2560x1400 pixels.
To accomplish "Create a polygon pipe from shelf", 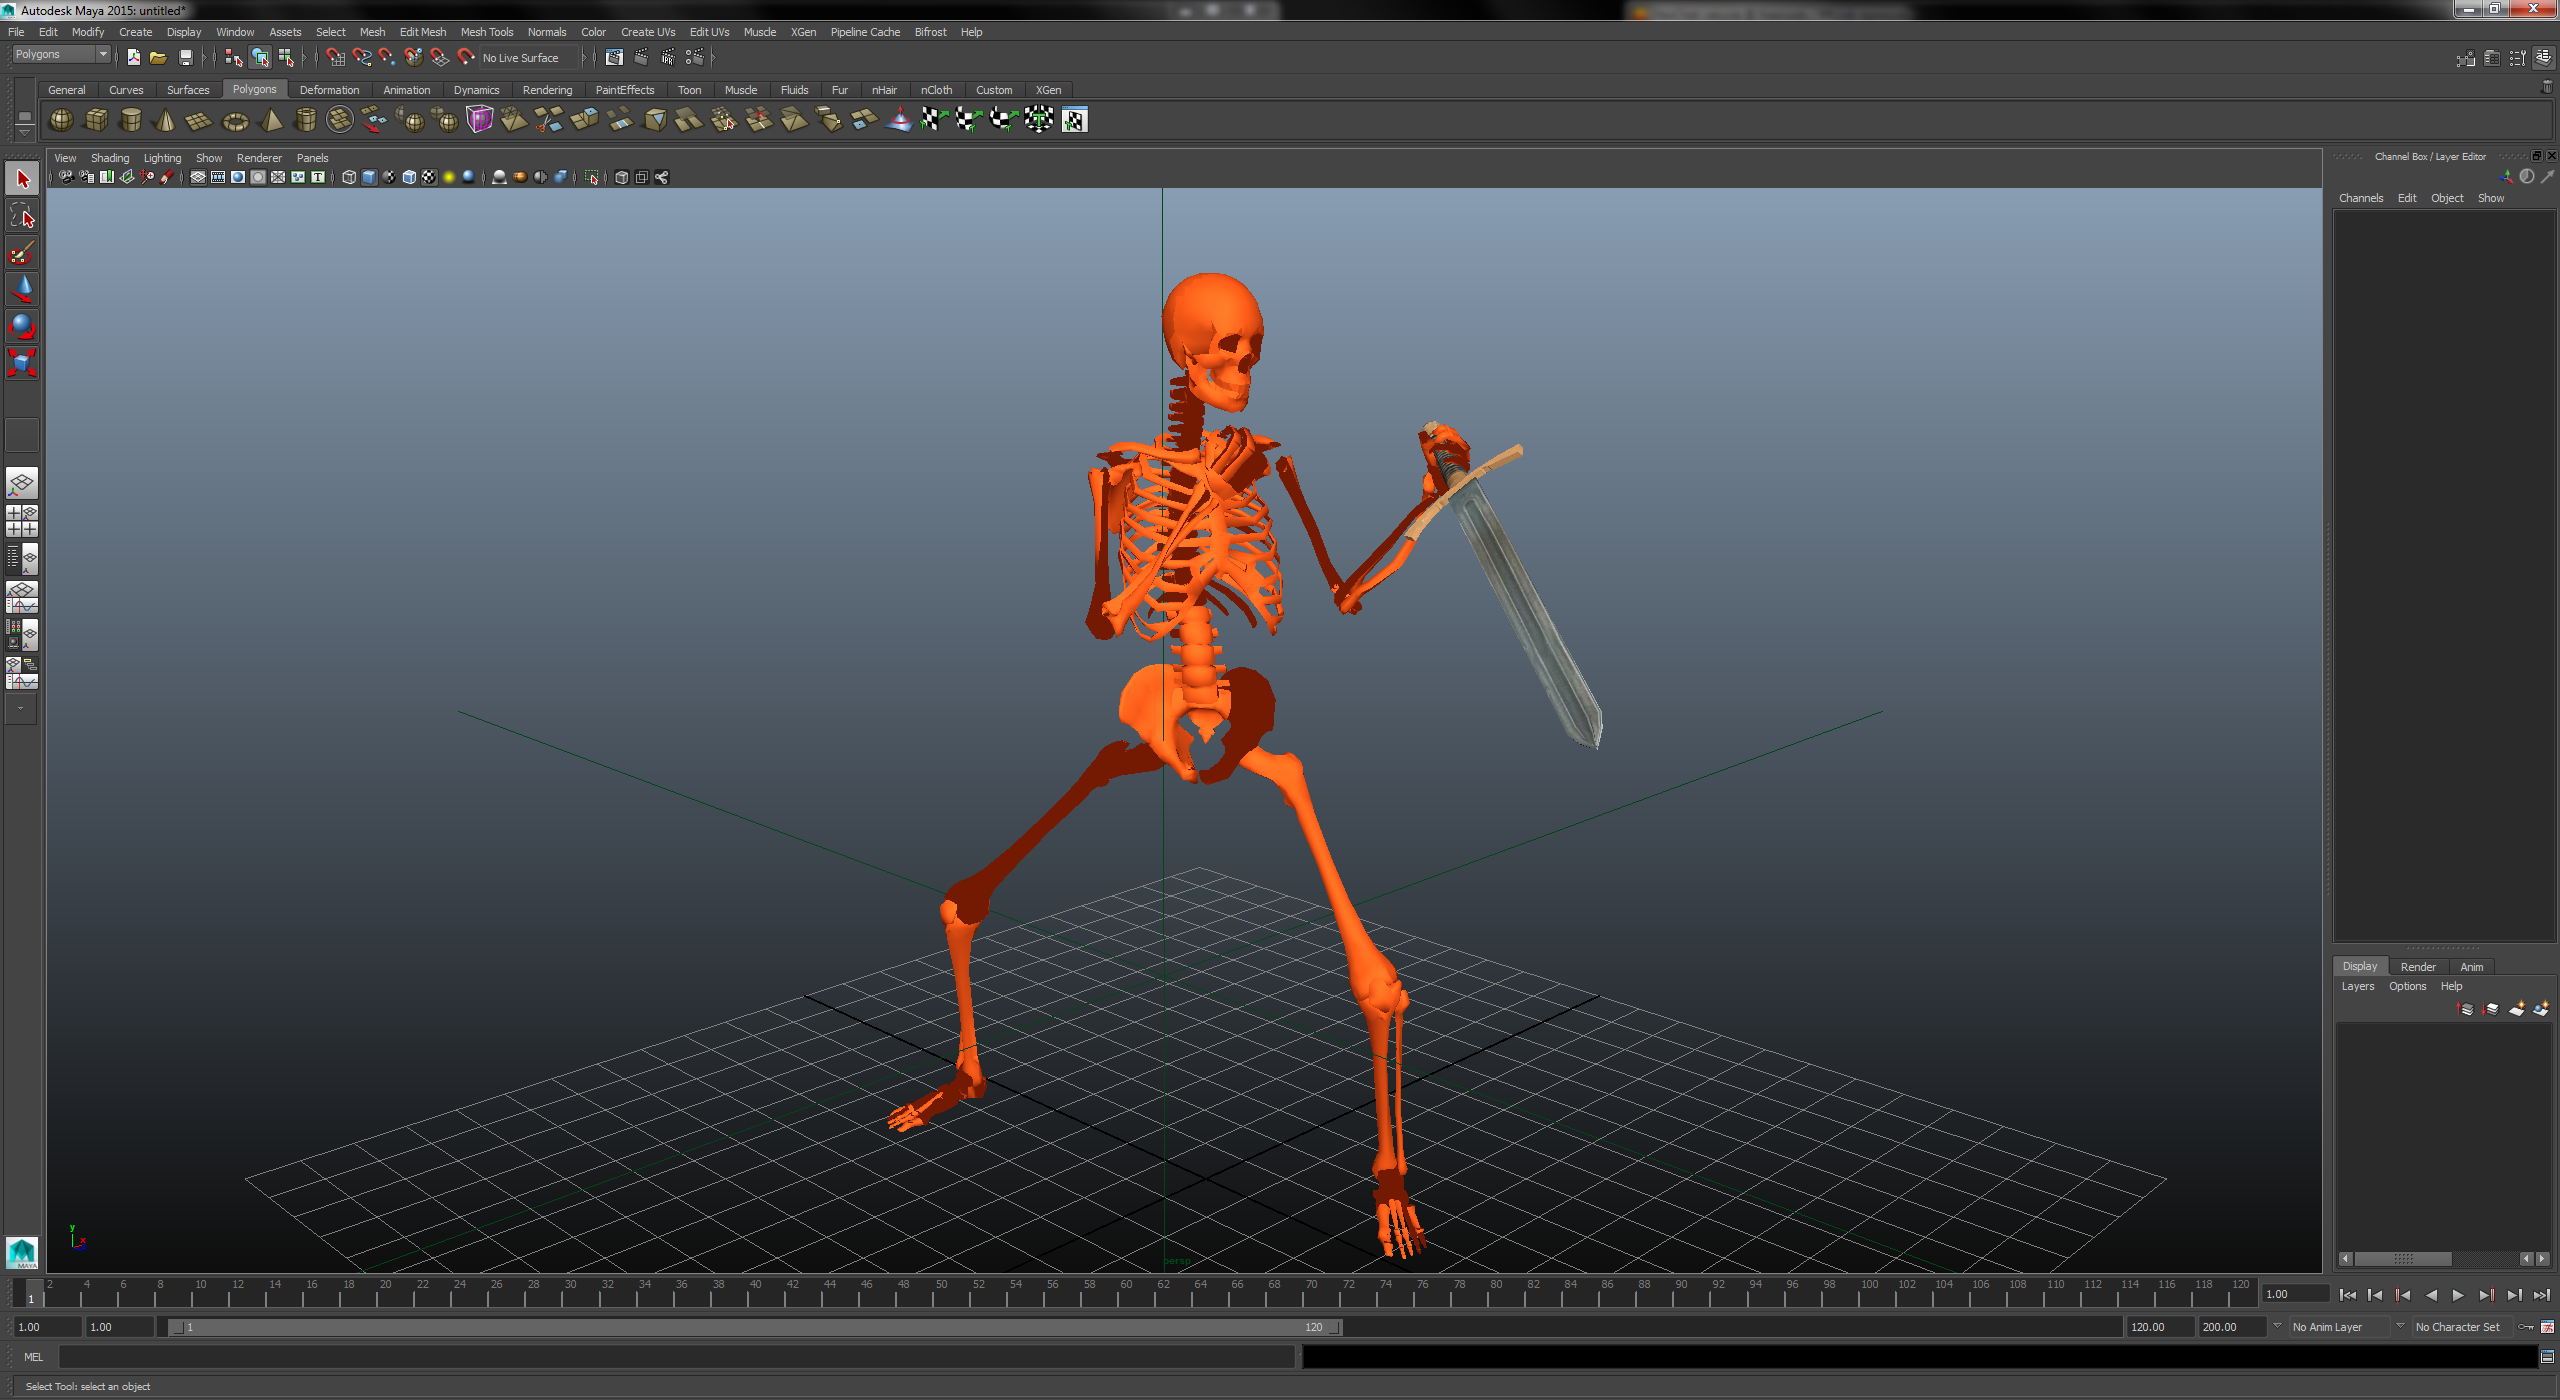I will pos(305,120).
